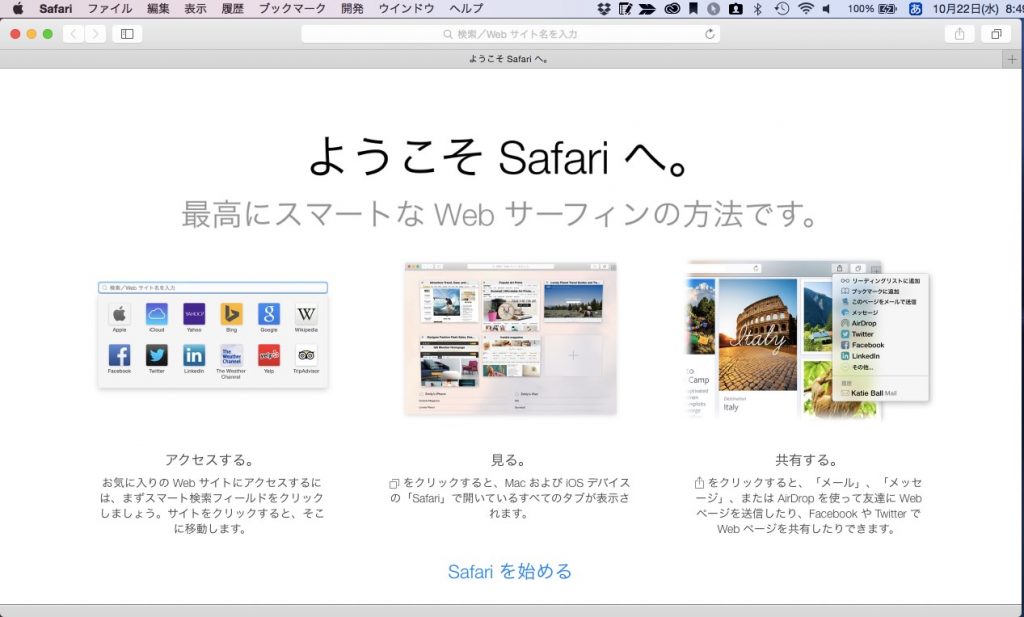1024x617 pixels.
Task: Click the LinkedIn icon in favorites illustration
Action: pos(194,355)
